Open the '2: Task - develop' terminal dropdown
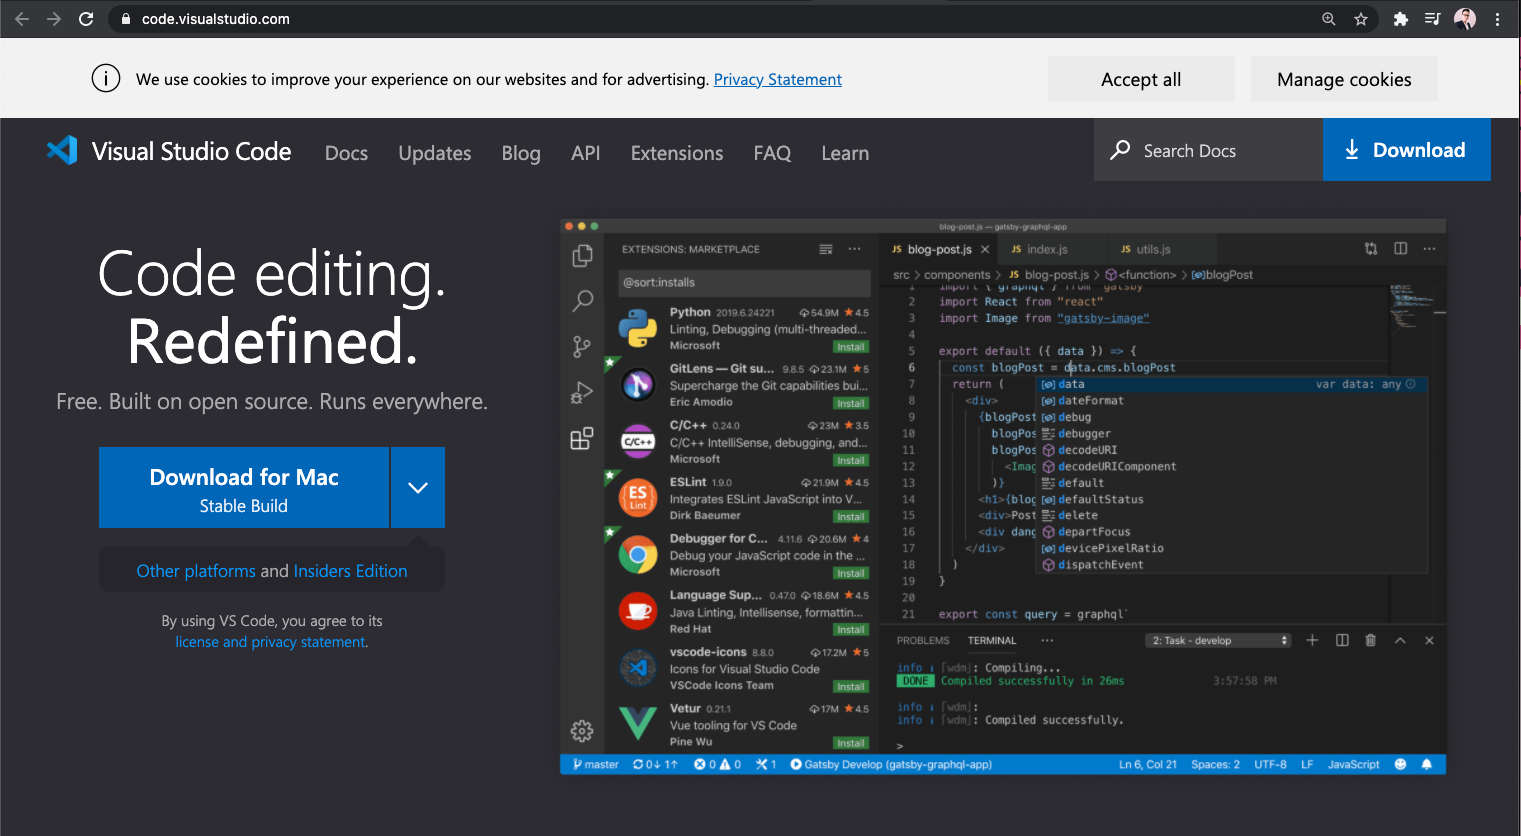1521x836 pixels. coord(1219,640)
